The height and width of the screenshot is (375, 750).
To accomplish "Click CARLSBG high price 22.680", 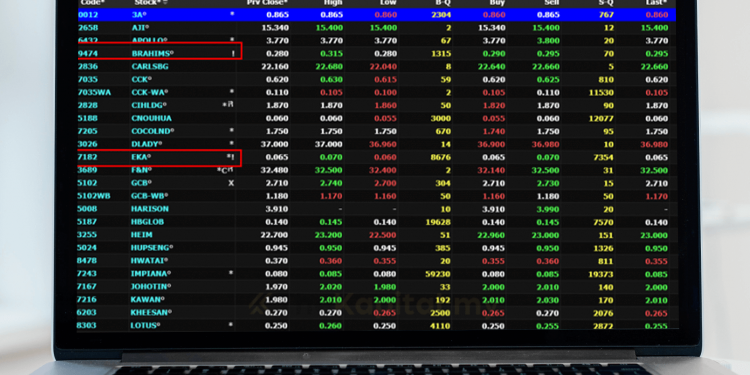I will tap(329, 66).
